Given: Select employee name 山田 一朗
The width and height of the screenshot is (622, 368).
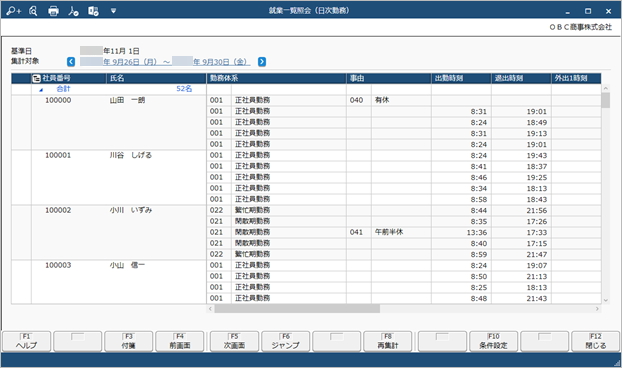Looking at the screenshot, I should tap(127, 100).
